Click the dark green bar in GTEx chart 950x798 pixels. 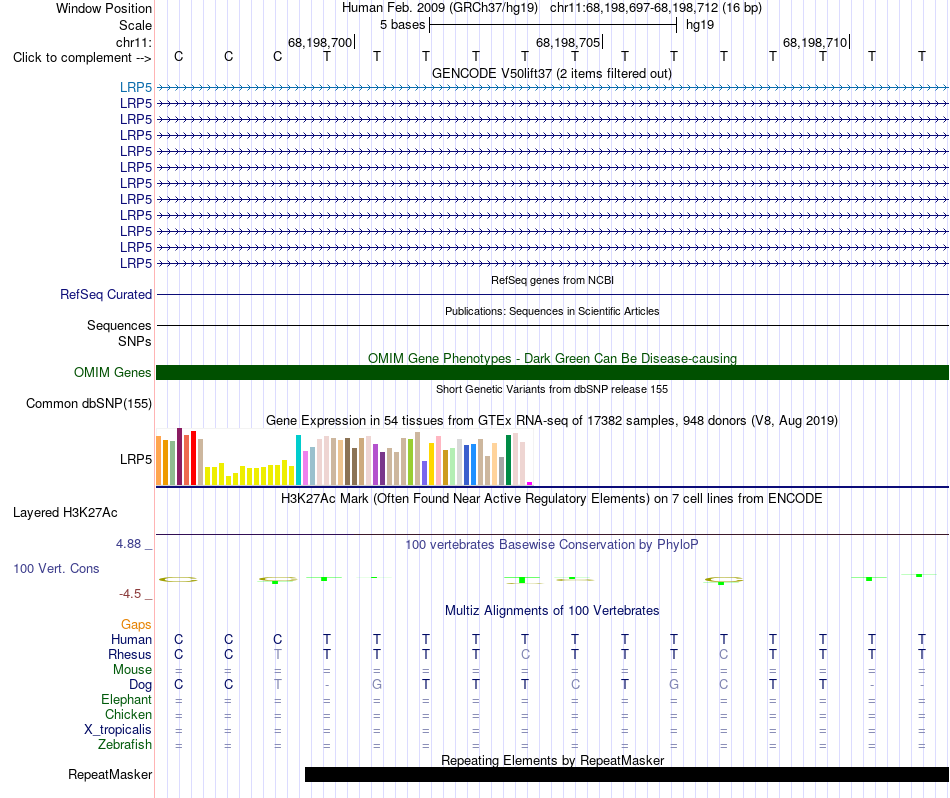click(x=508, y=460)
